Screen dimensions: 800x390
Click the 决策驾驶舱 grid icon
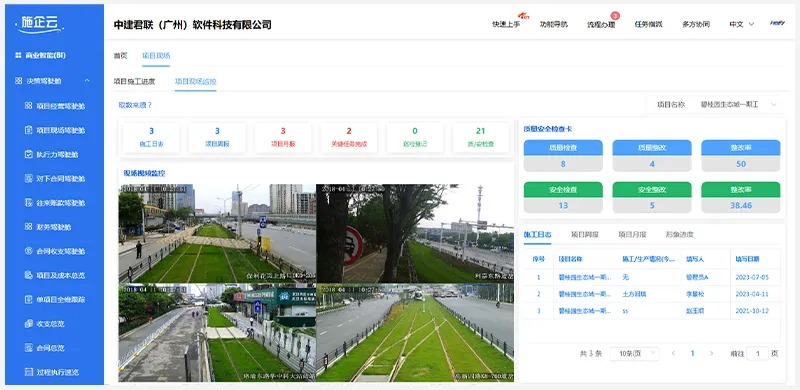(18, 81)
